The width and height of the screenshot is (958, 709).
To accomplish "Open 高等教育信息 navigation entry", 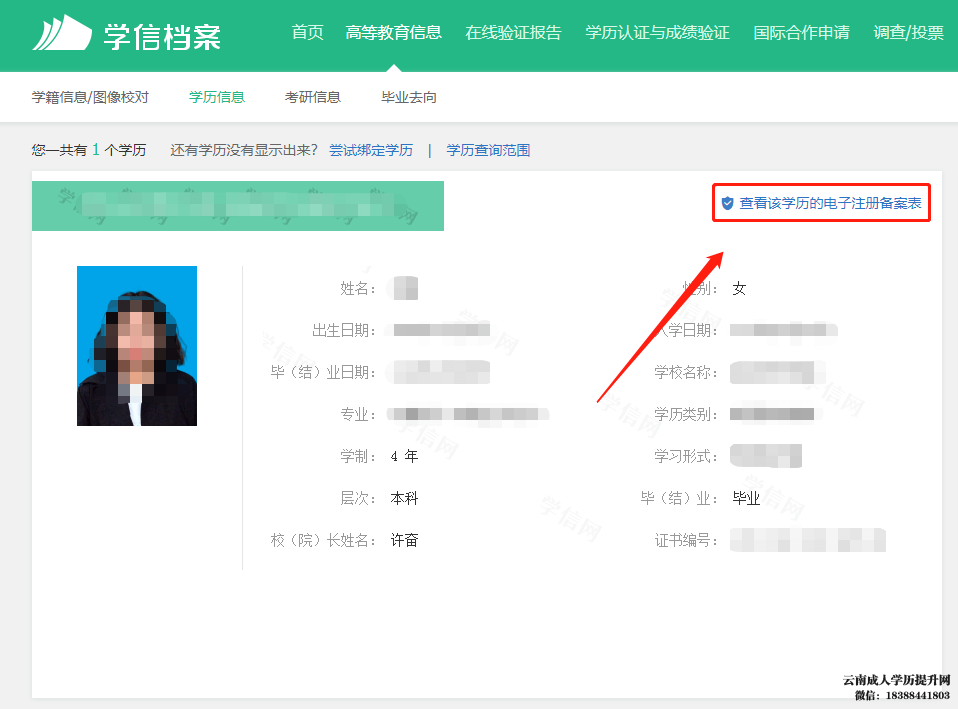I will (395, 32).
